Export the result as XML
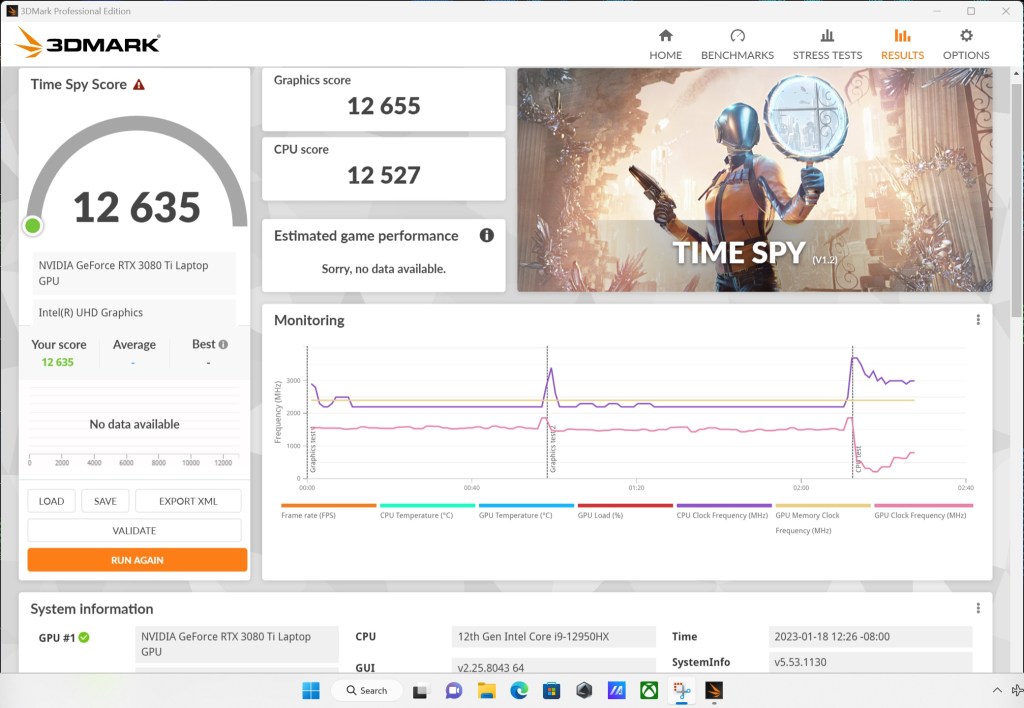The width and height of the screenshot is (1024, 708). 188,500
